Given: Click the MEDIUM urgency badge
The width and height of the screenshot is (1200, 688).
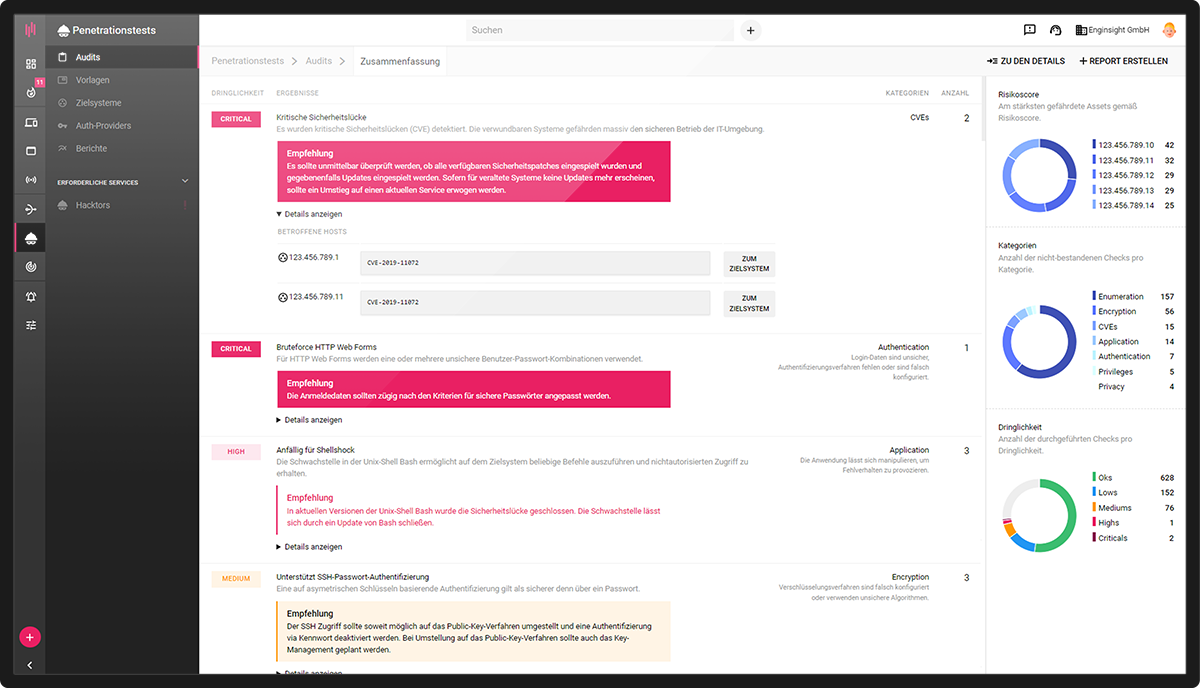Looking at the screenshot, I should [236, 579].
